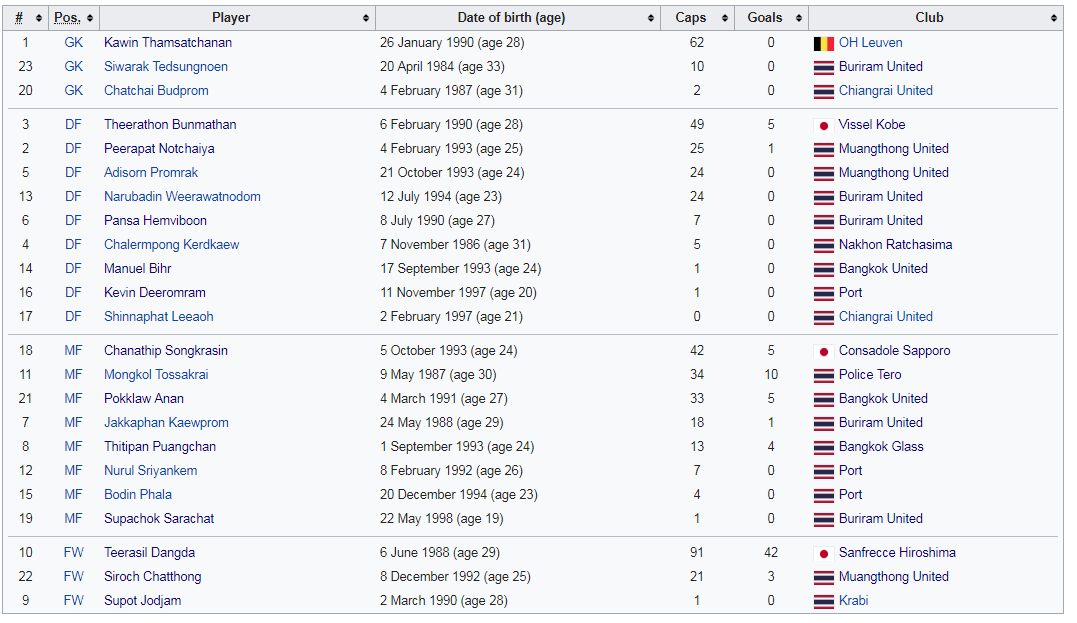
Task: Click Belgium flag icon beside OH Leuven
Action: [824, 43]
